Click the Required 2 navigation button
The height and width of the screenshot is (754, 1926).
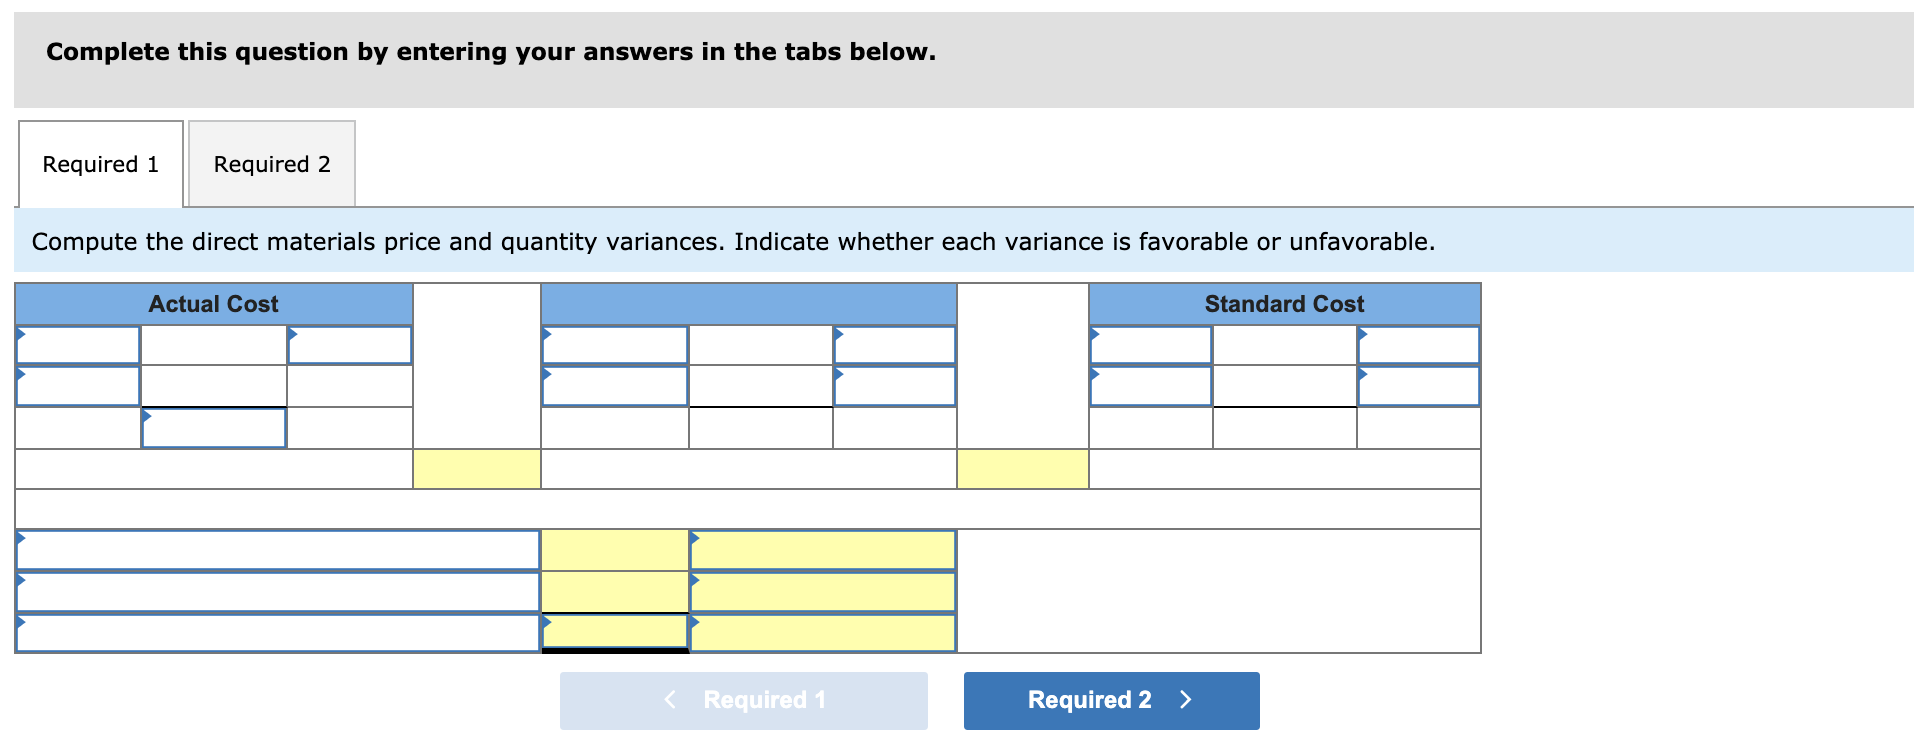[x=1110, y=700]
